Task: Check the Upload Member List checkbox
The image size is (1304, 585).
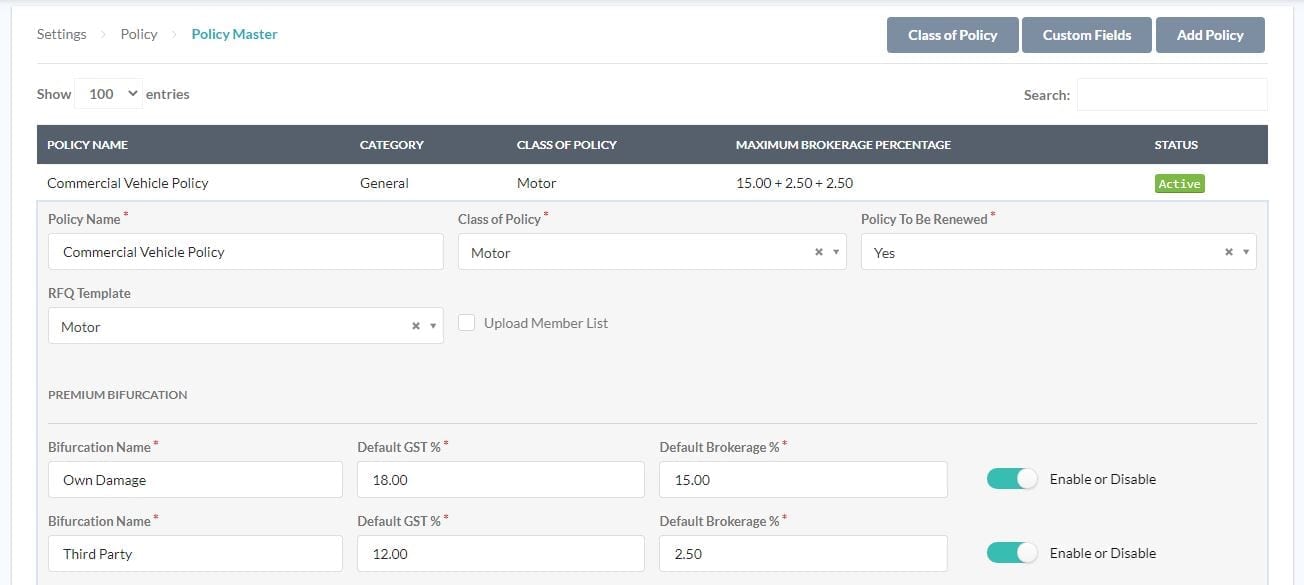Action: 467,322
